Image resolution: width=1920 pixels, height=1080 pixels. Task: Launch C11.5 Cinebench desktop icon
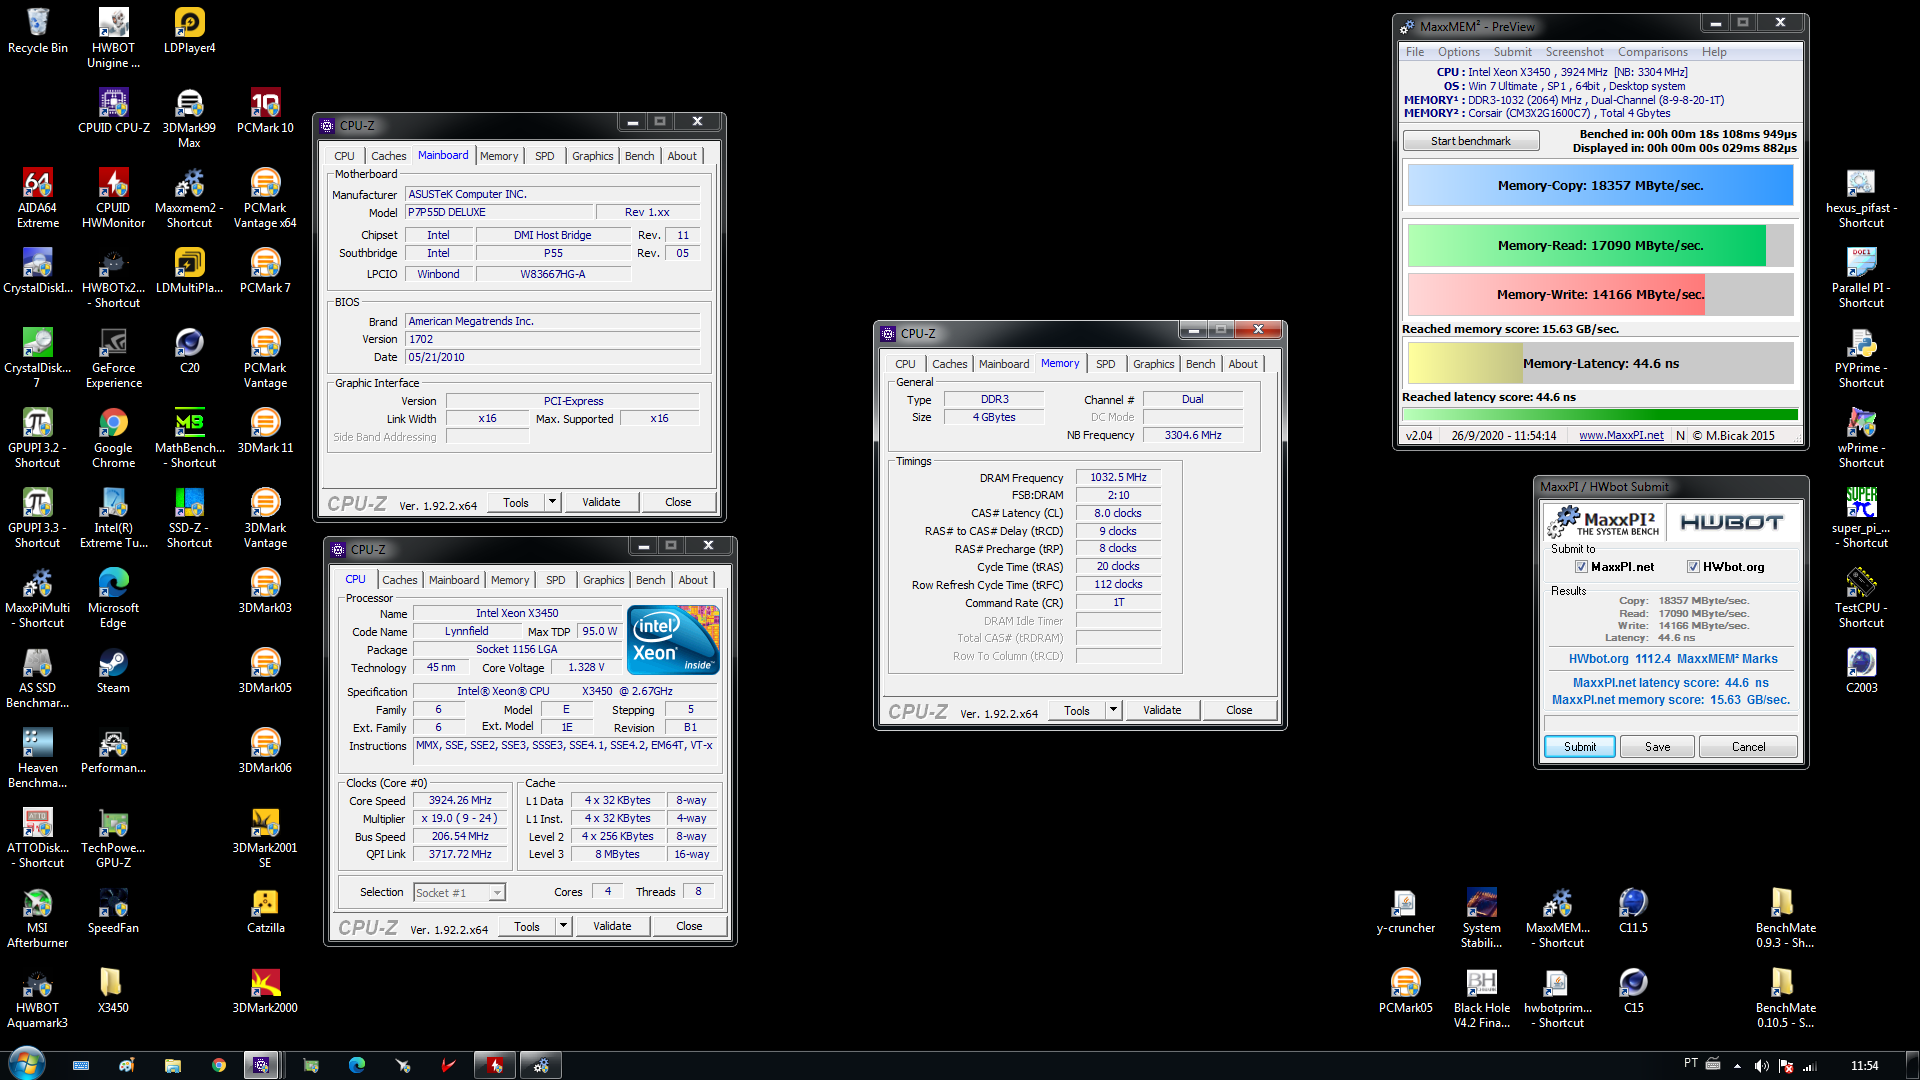coord(1633,911)
